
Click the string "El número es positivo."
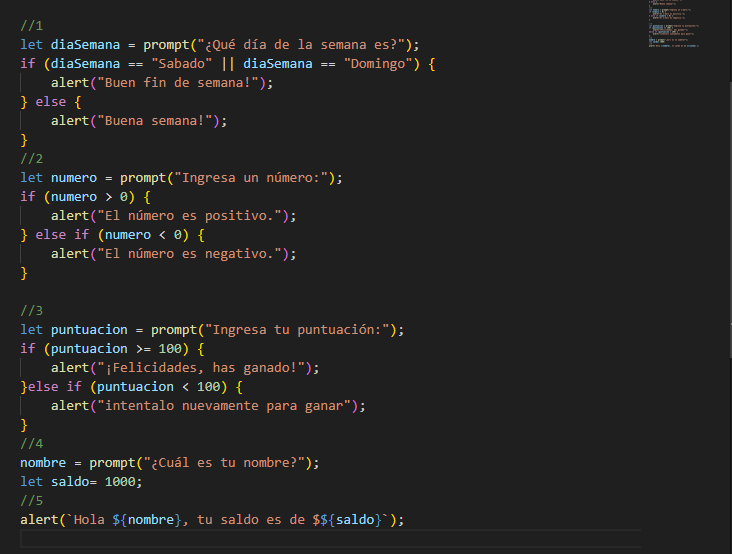click(190, 216)
